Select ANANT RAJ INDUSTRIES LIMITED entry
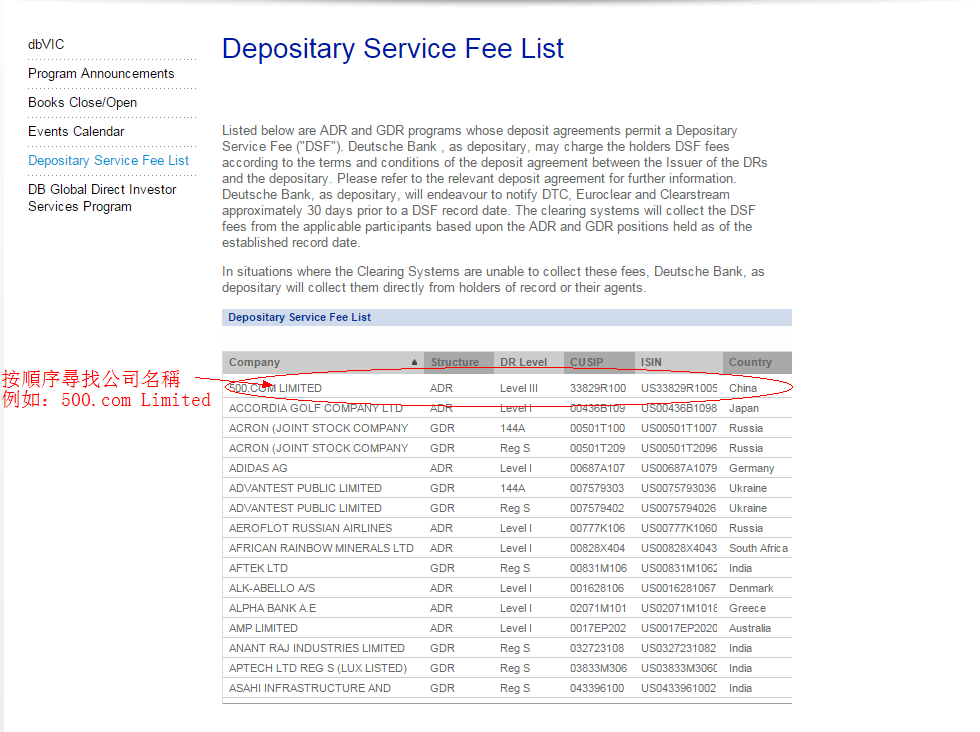The image size is (980, 732). (317, 648)
